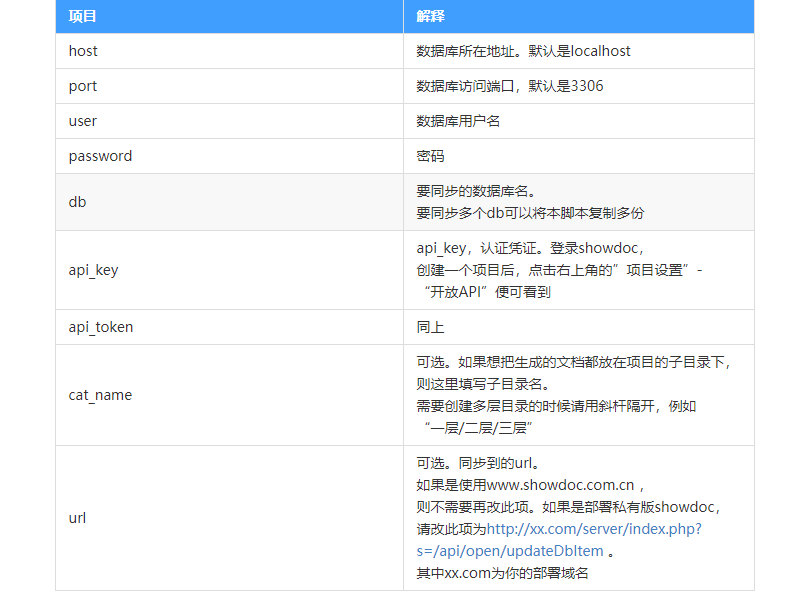Click the 项目 column header
The width and height of the screenshot is (794, 591).
[229, 16]
